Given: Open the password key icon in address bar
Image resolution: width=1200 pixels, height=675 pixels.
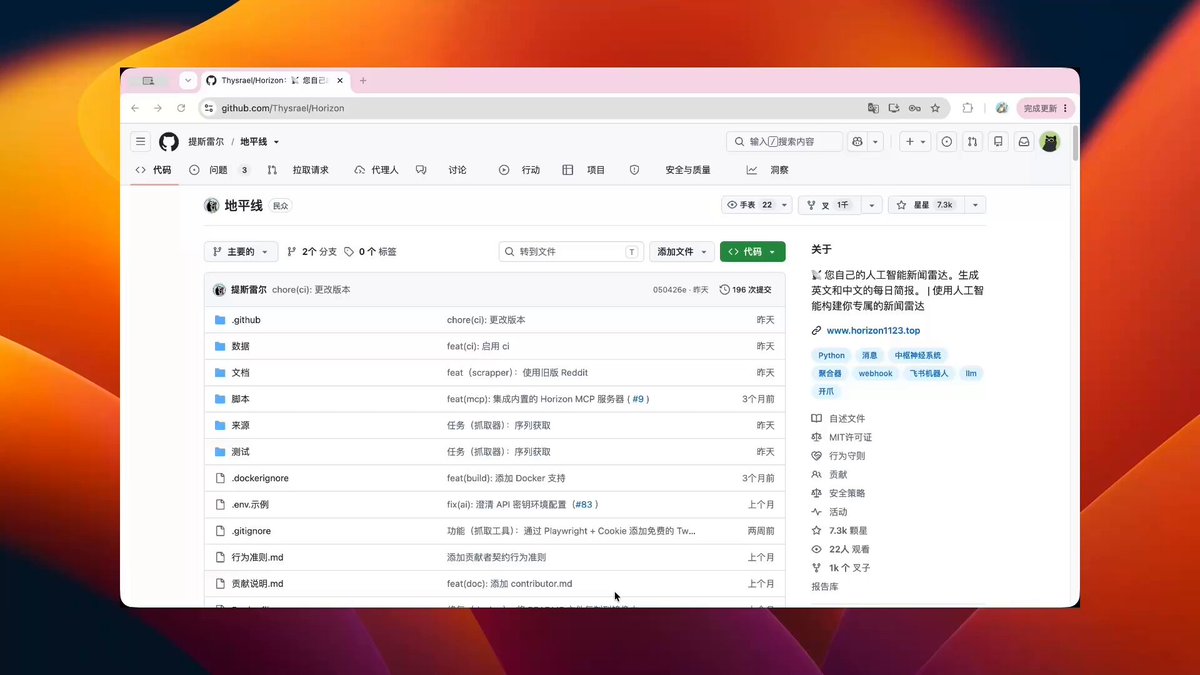Looking at the screenshot, I should [x=914, y=108].
